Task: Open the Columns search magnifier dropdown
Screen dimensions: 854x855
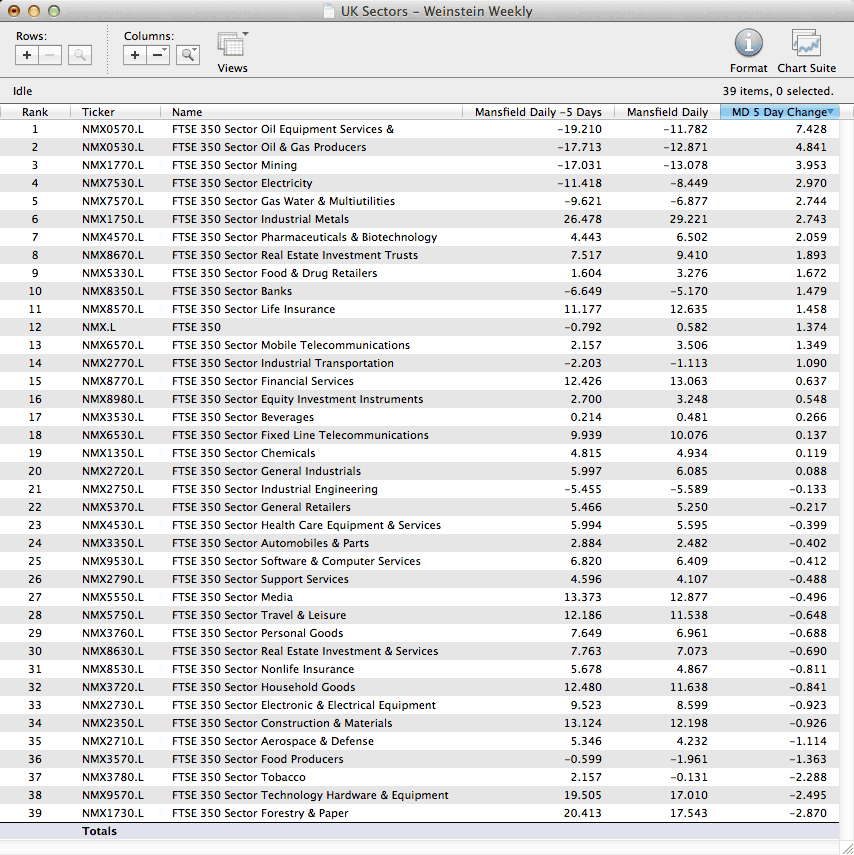Action: 187,55
